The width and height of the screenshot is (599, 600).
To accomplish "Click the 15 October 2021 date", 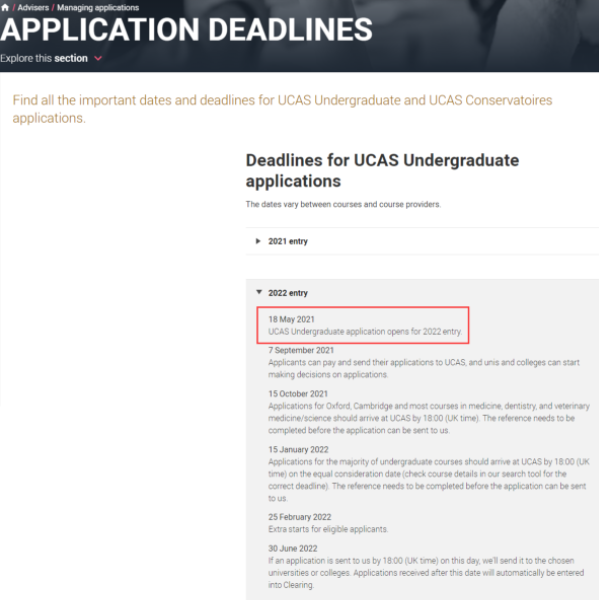I will tap(298, 394).
